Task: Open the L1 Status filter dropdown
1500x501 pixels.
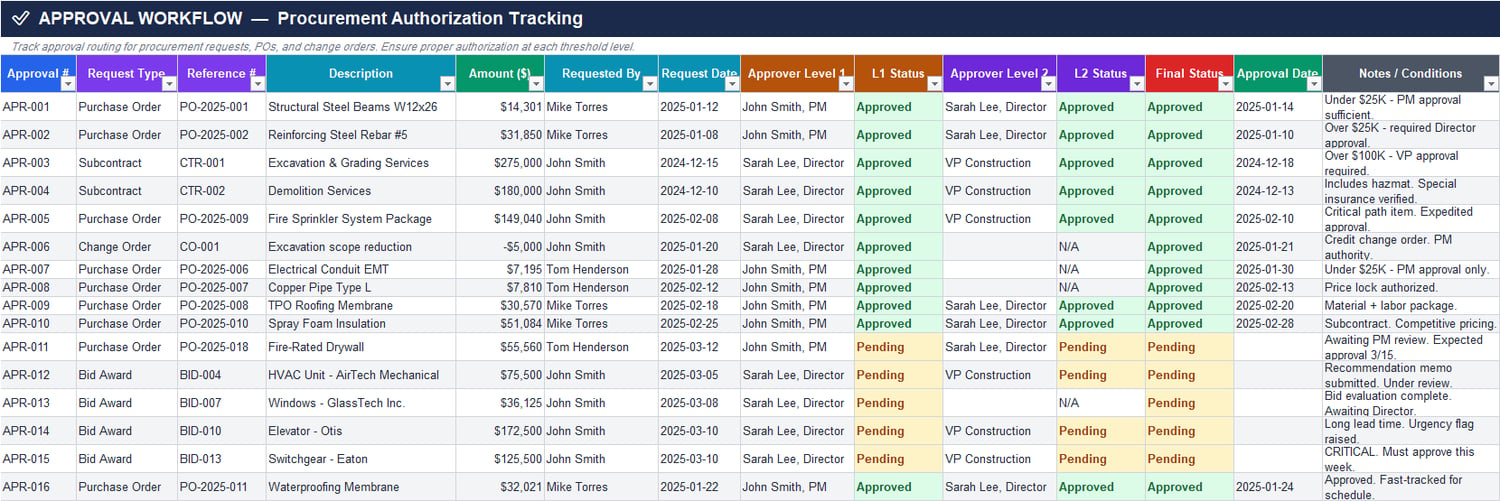Action: point(934,85)
